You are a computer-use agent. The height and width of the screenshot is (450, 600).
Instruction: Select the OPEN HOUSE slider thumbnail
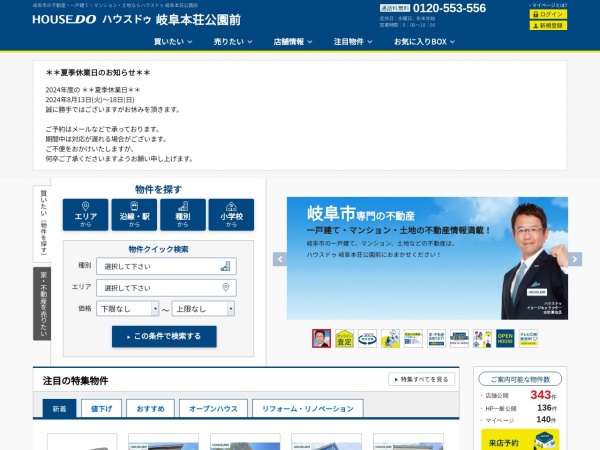tap(505, 338)
